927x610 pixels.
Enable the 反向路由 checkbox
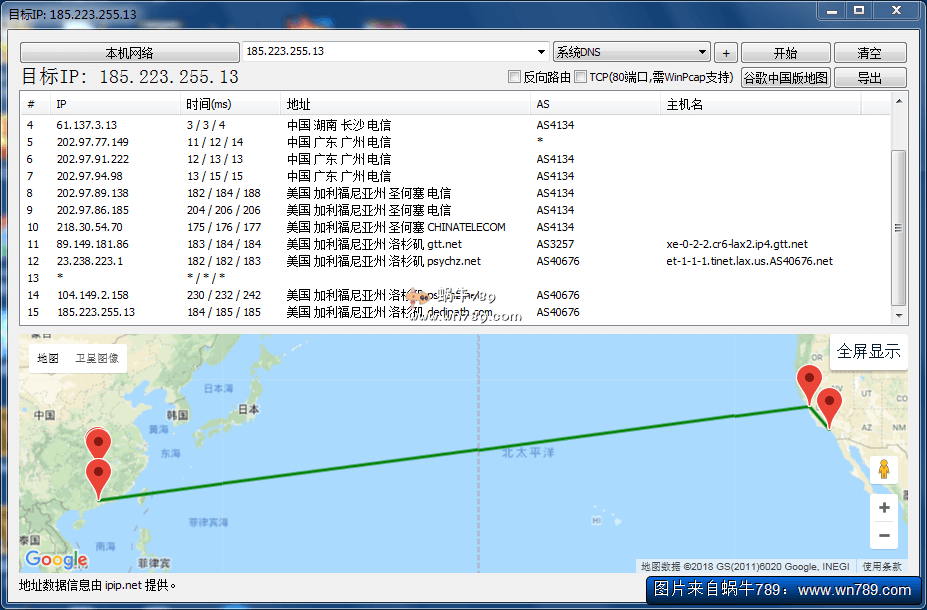(515, 77)
